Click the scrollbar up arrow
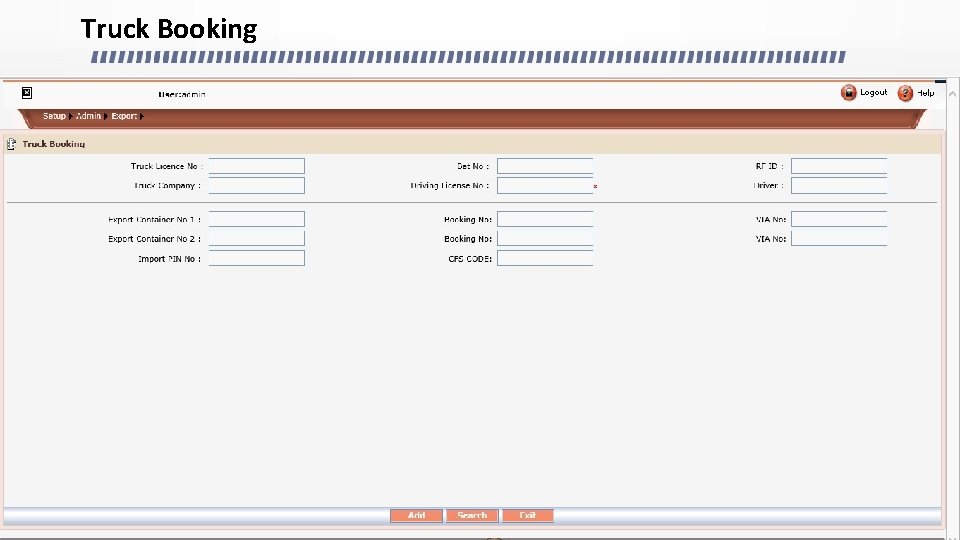 pos(952,94)
